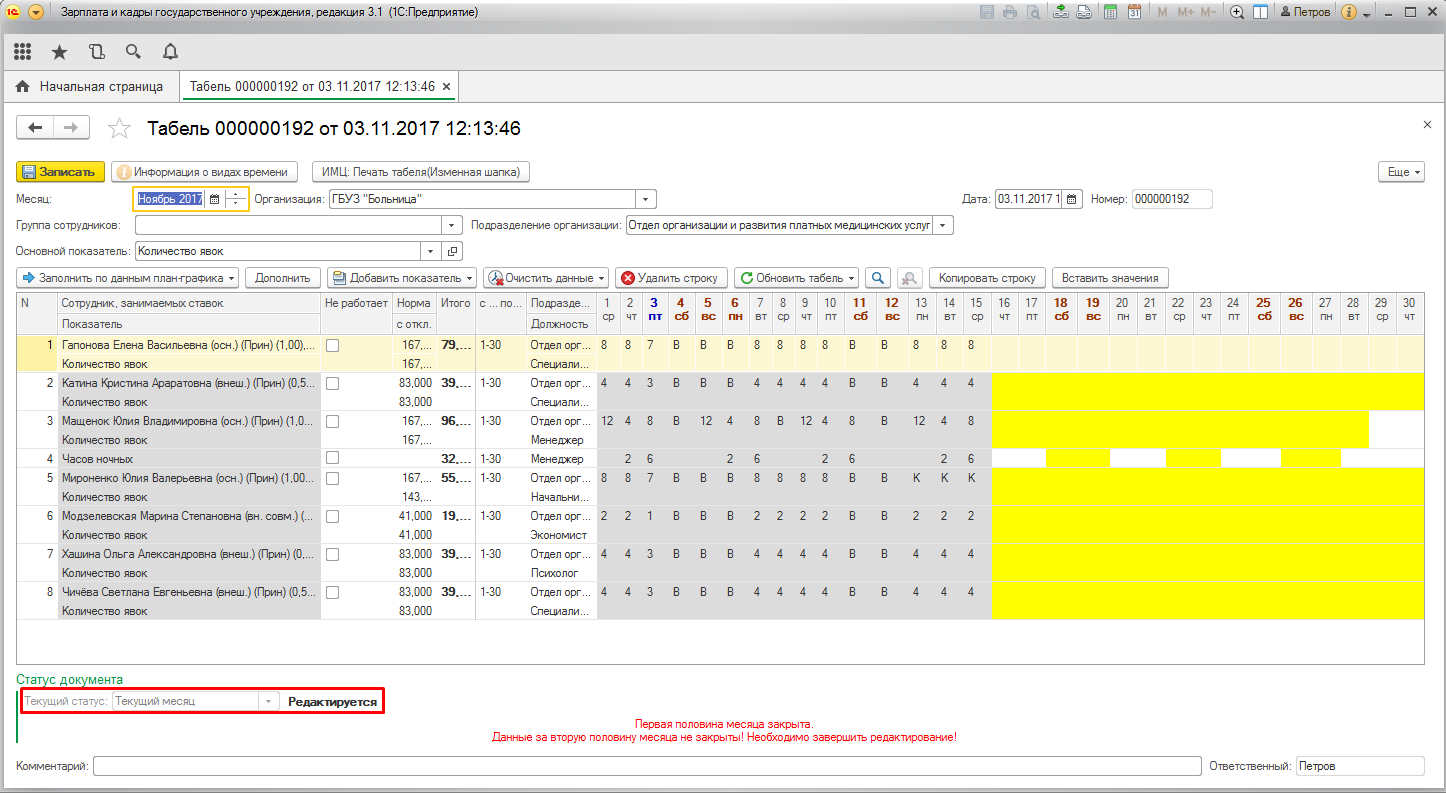Open the Группа сотрудников dropdown
The image size is (1446, 793).
point(451,225)
